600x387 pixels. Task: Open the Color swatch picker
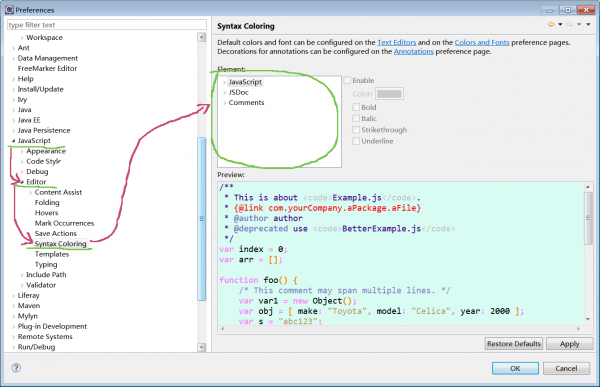coord(389,94)
